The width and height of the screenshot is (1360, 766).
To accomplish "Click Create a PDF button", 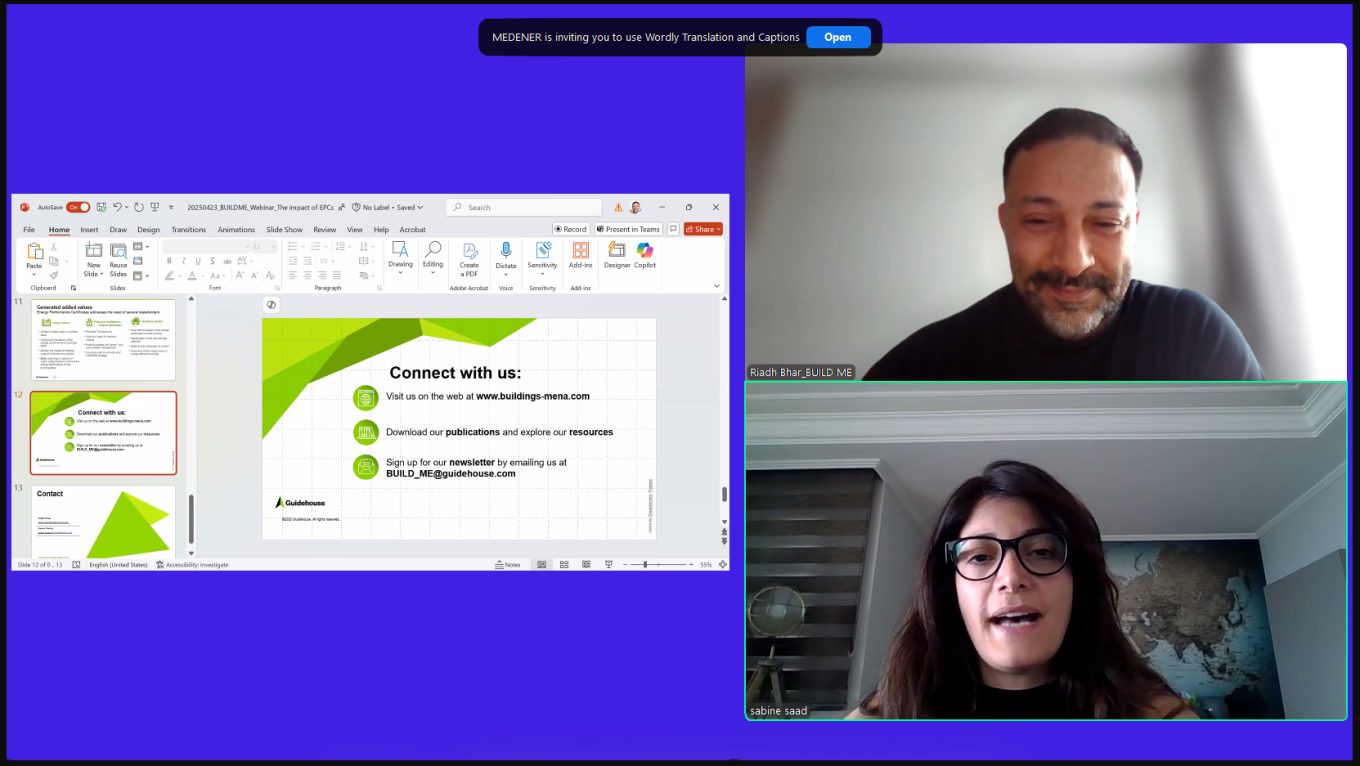I will pyautogui.click(x=469, y=260).
